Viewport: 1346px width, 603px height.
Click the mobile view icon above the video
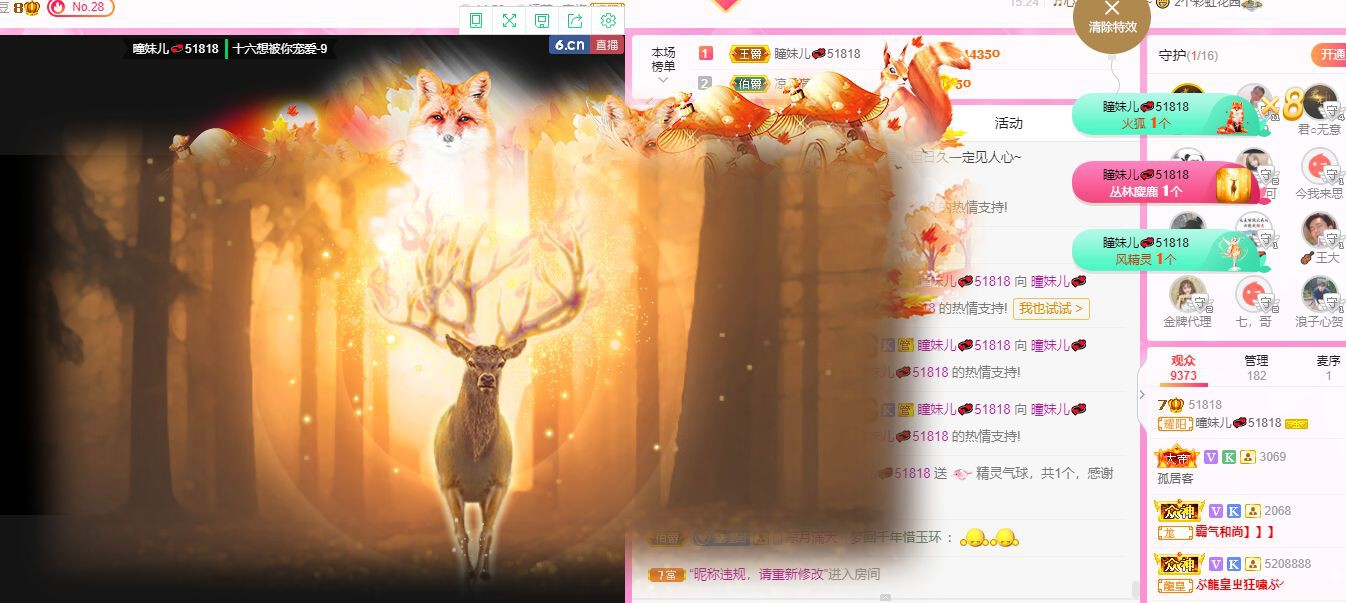476,20
